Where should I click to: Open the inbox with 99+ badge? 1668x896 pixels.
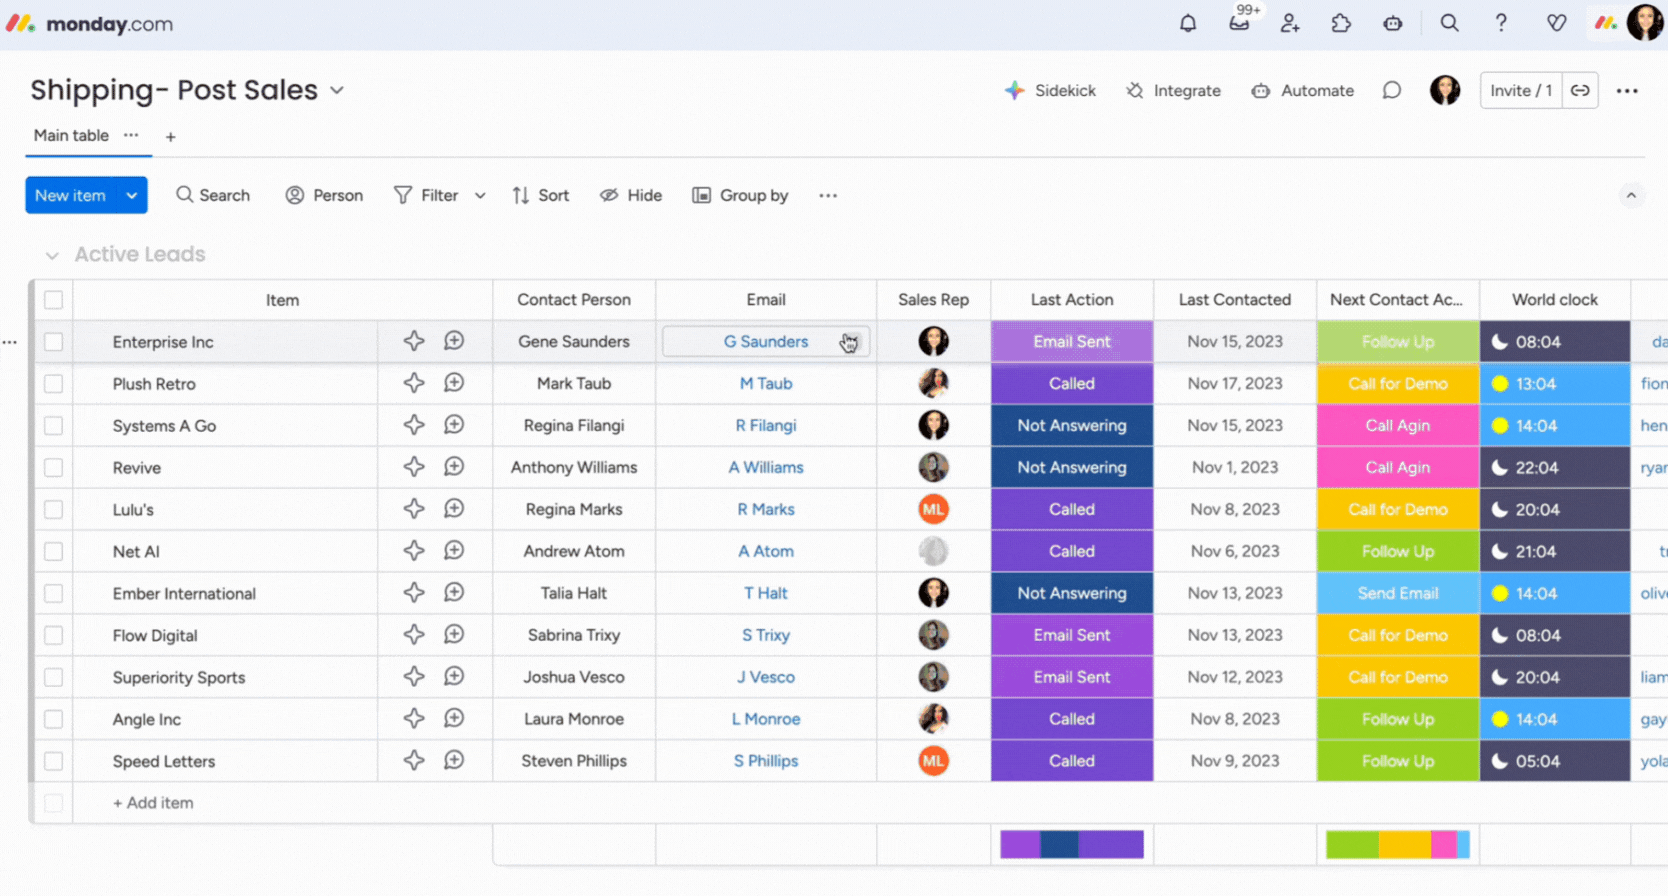point(1240,22)
